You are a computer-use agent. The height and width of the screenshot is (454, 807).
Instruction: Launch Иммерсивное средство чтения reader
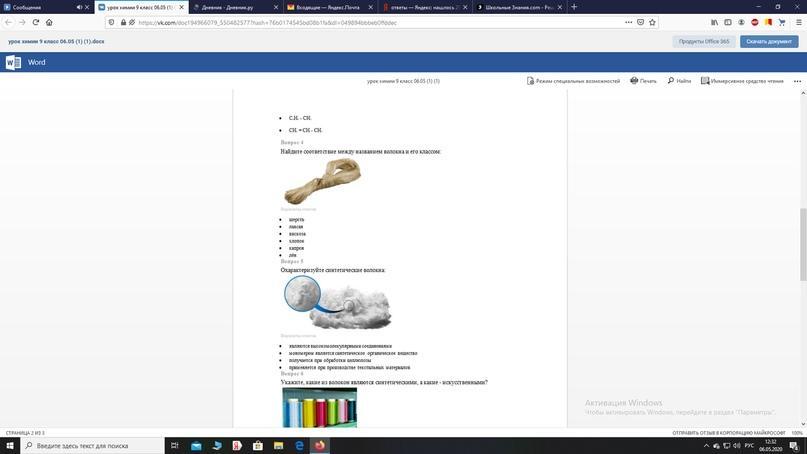click(742, 81)
